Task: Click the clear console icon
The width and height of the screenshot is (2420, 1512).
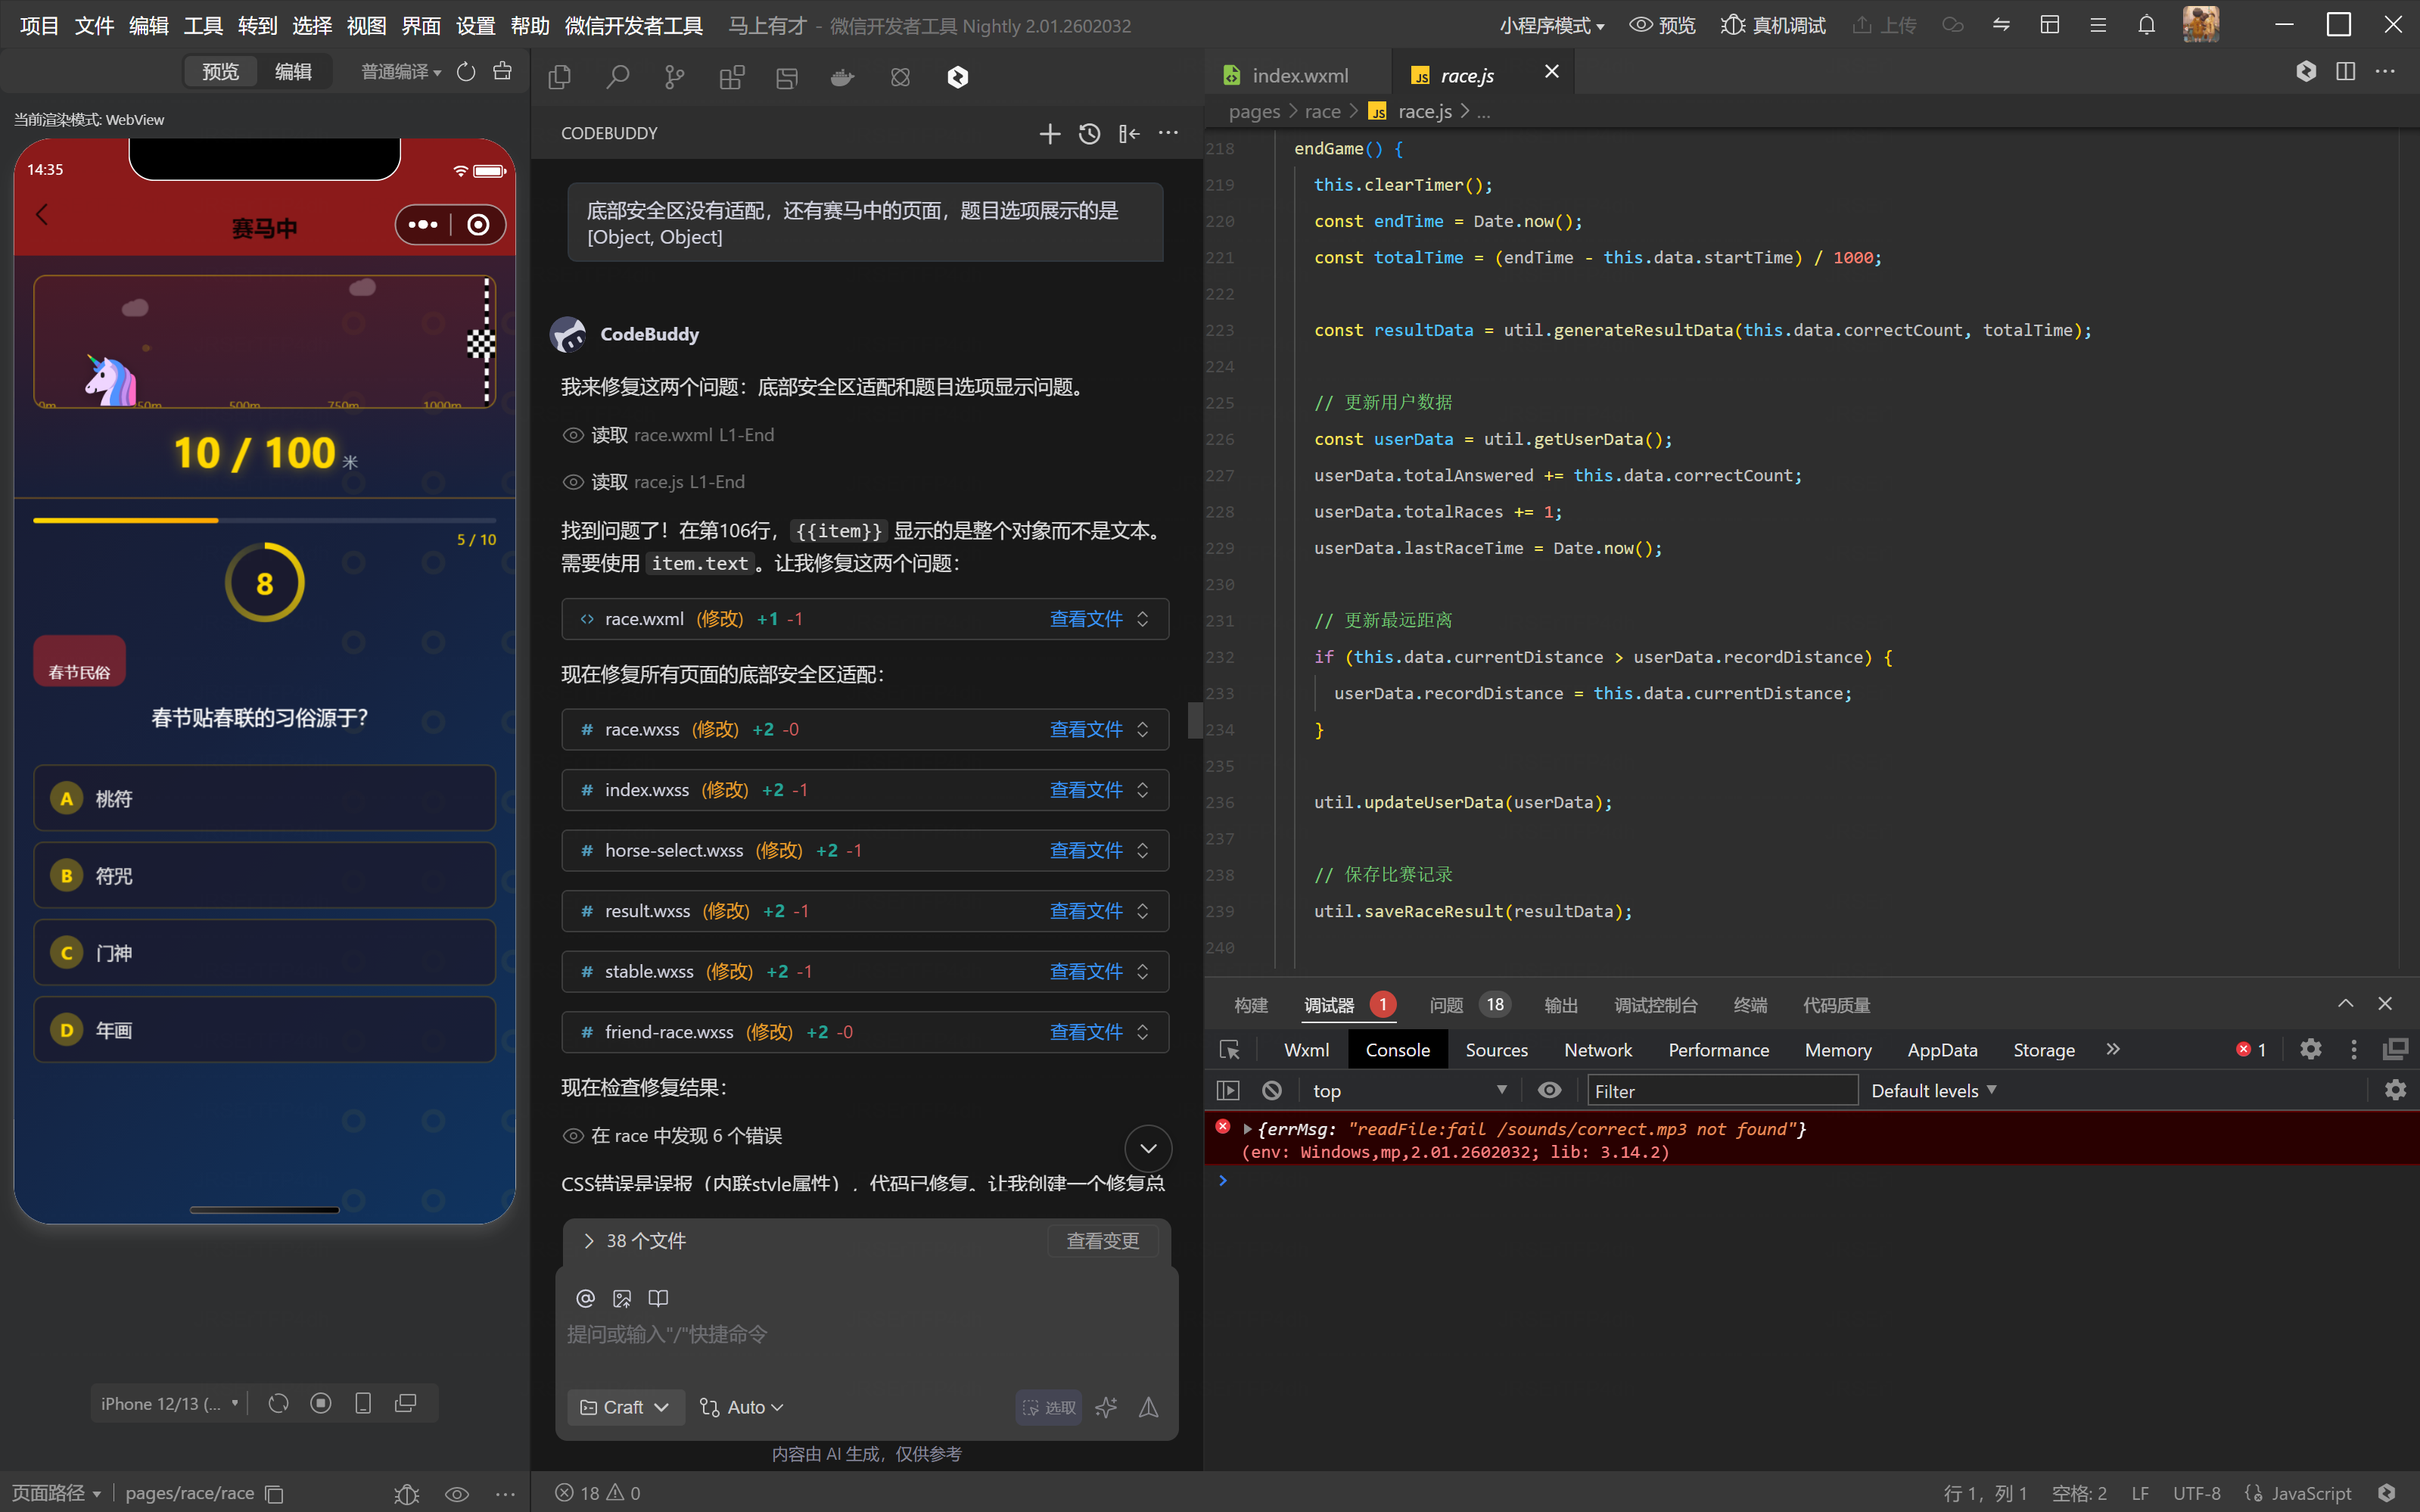Action: pyautogui.click(x=1271, y=1091)
